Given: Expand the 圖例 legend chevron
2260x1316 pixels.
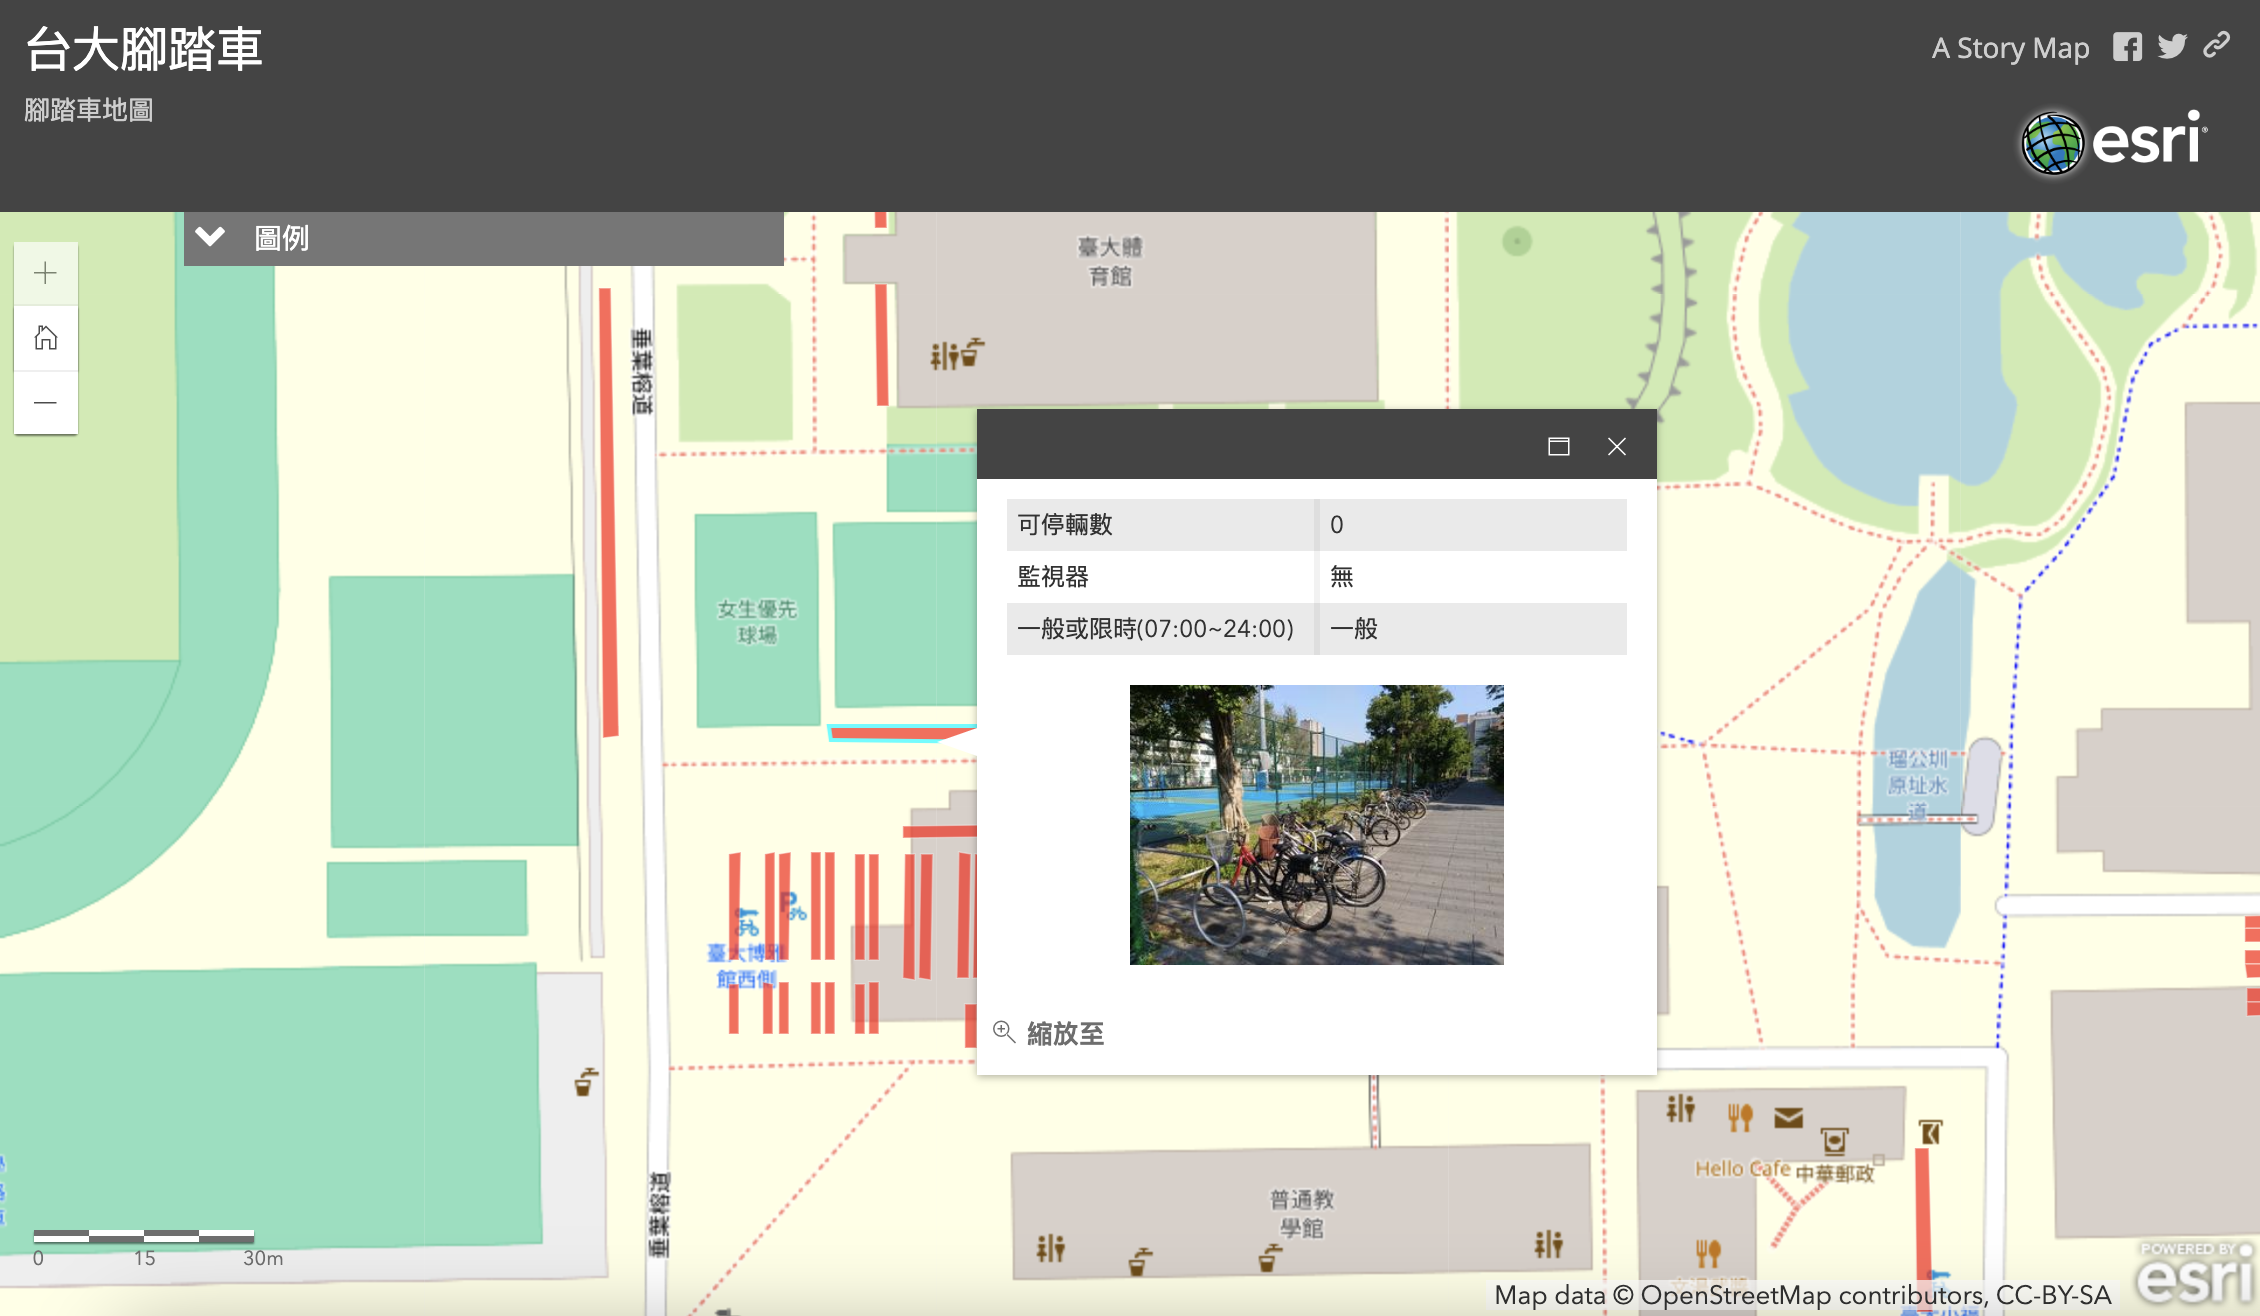Looking at the screenshot, I should tap(210, 238).
